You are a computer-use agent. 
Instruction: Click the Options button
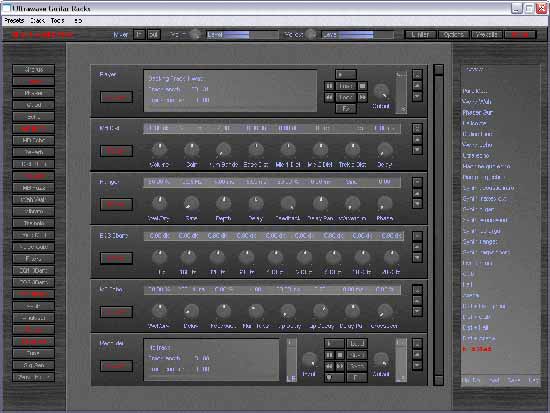pyautogui.click(x=453, y=34)
